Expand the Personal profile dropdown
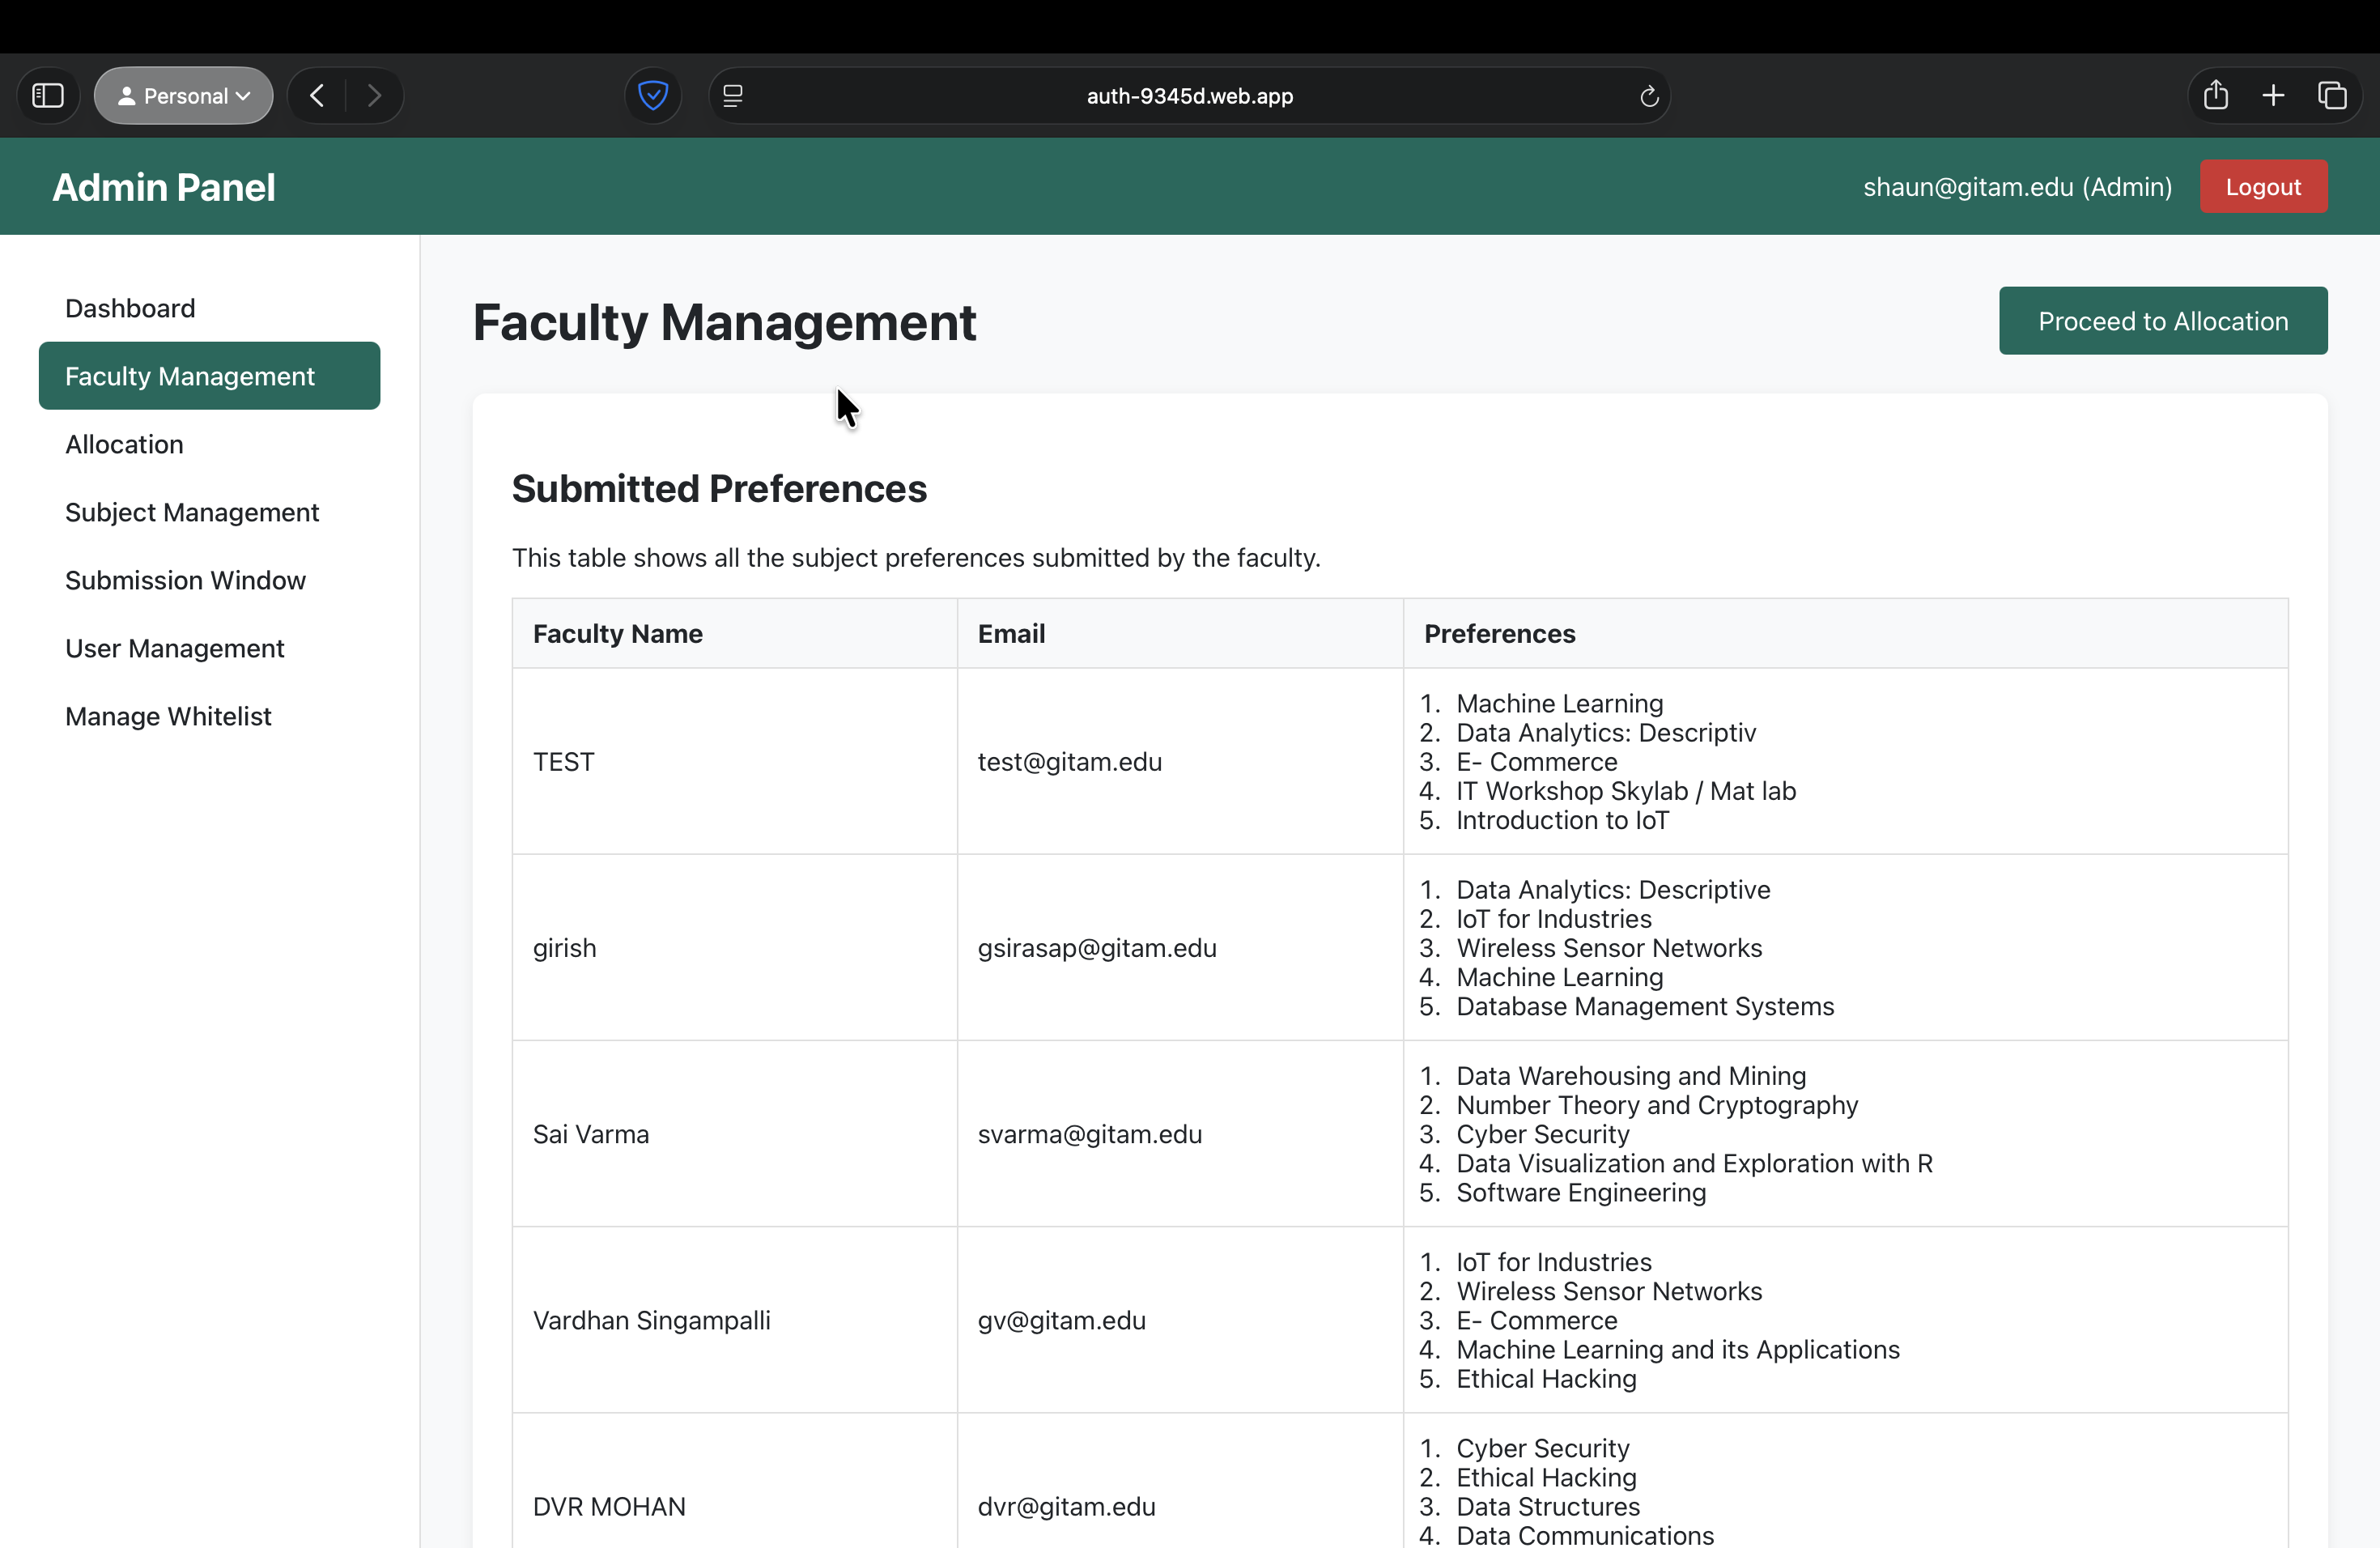This screenshot has width=2380, height=1548. point(184,96)
